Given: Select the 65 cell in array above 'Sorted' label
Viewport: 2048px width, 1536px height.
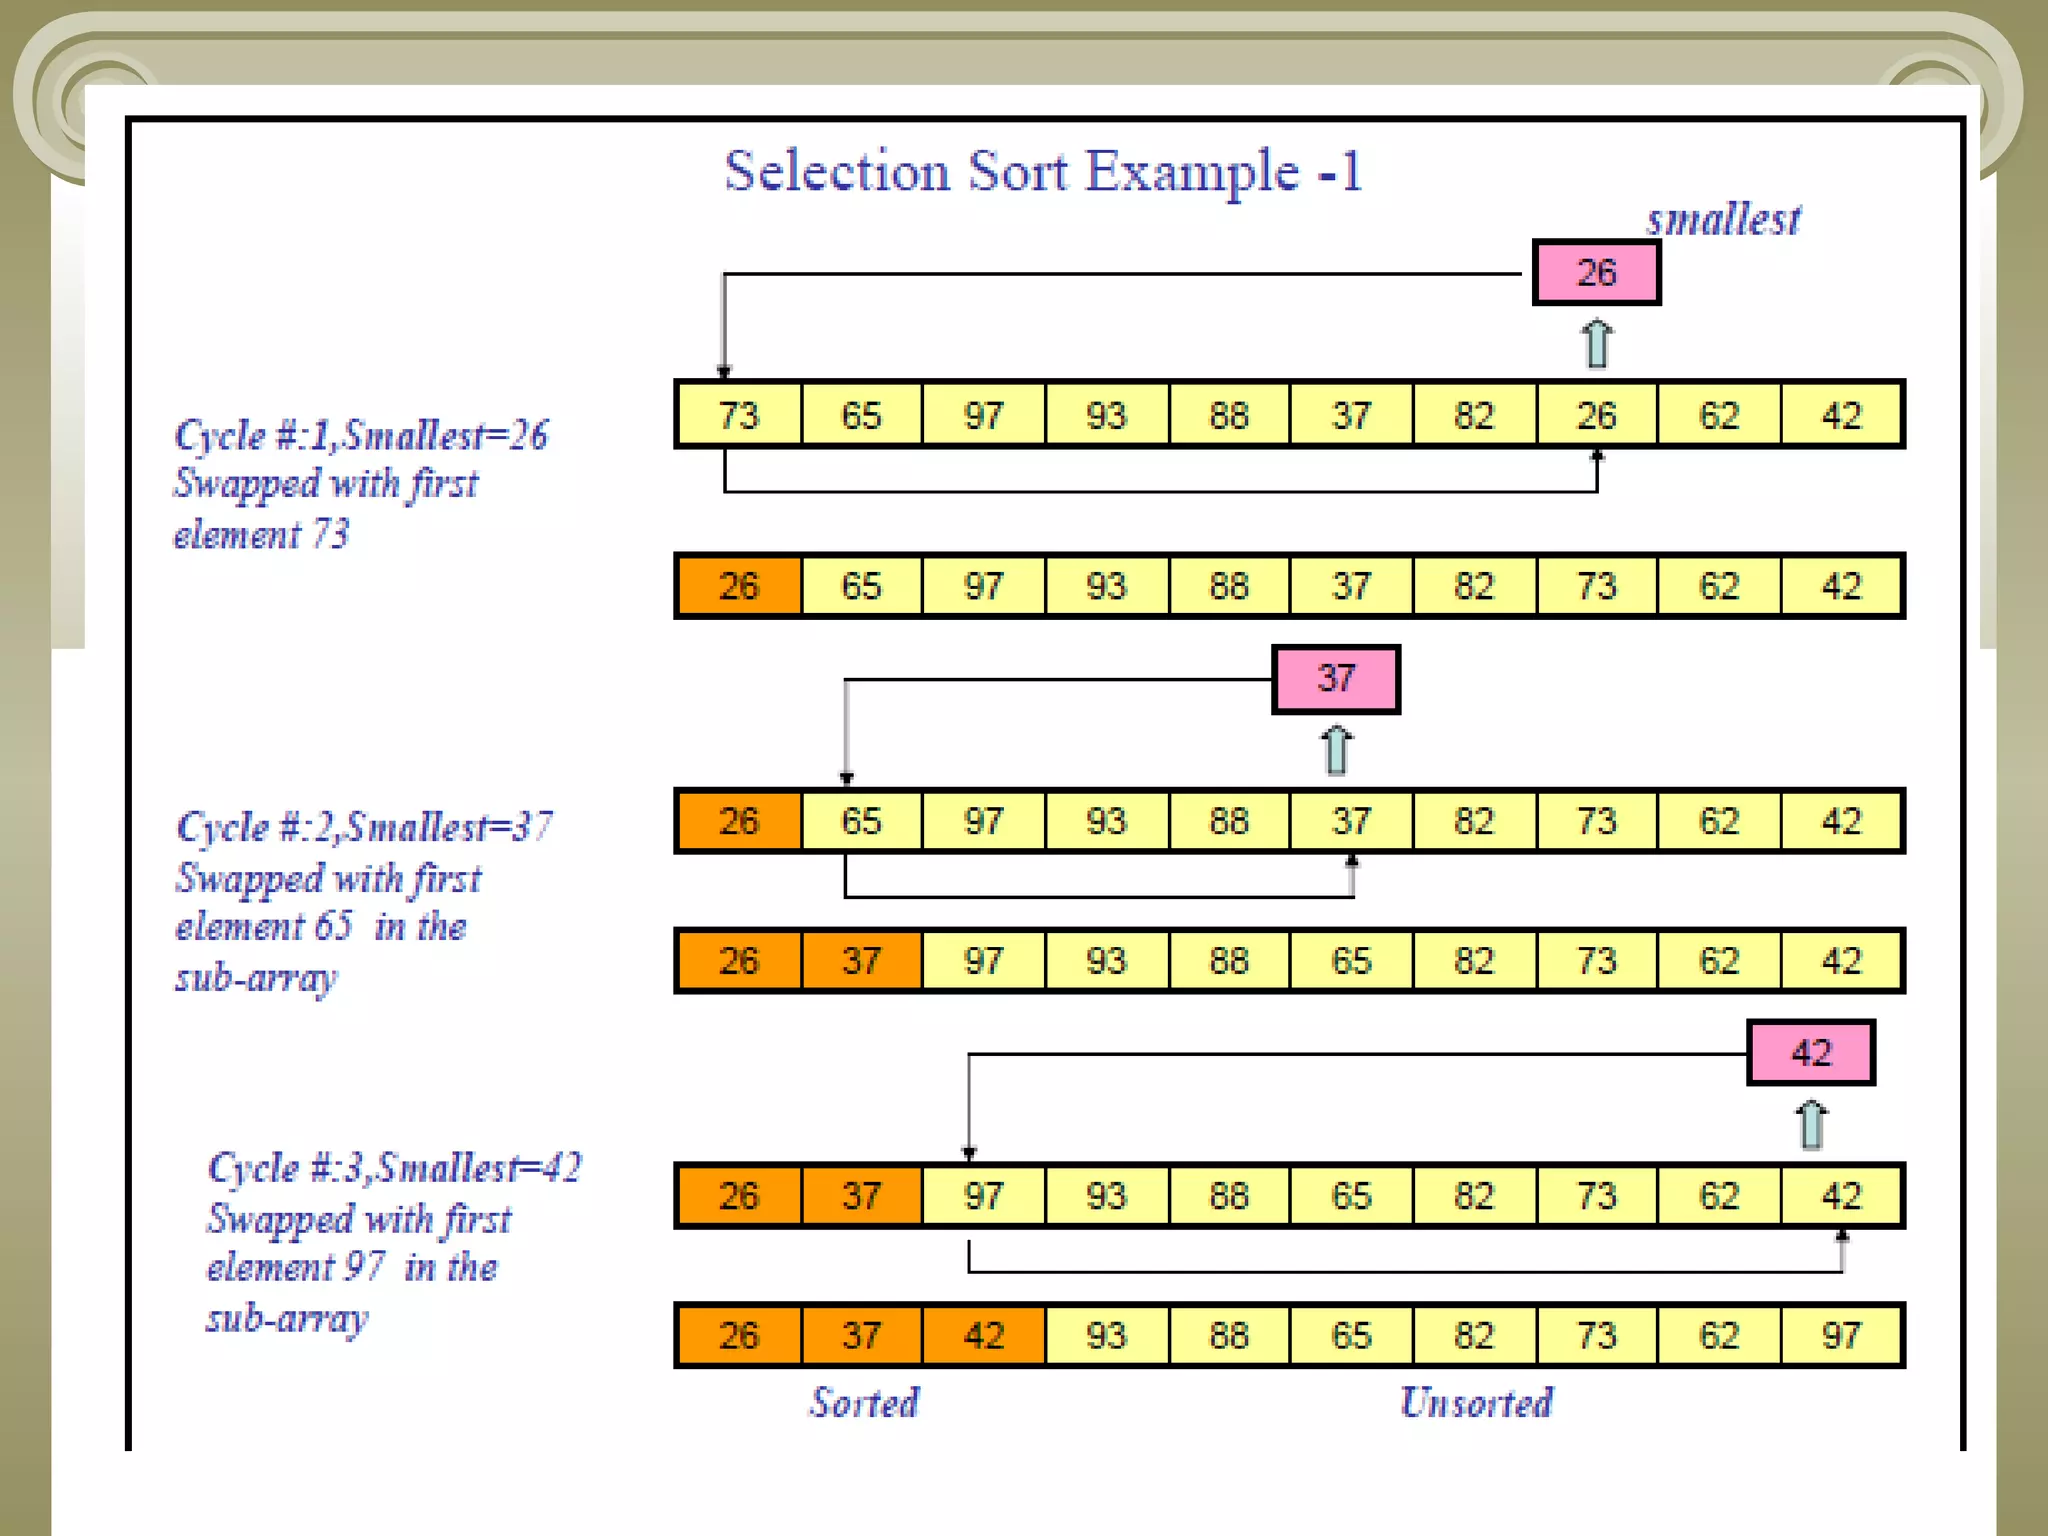Looking at the screenshot, I should [1351, 1336].
